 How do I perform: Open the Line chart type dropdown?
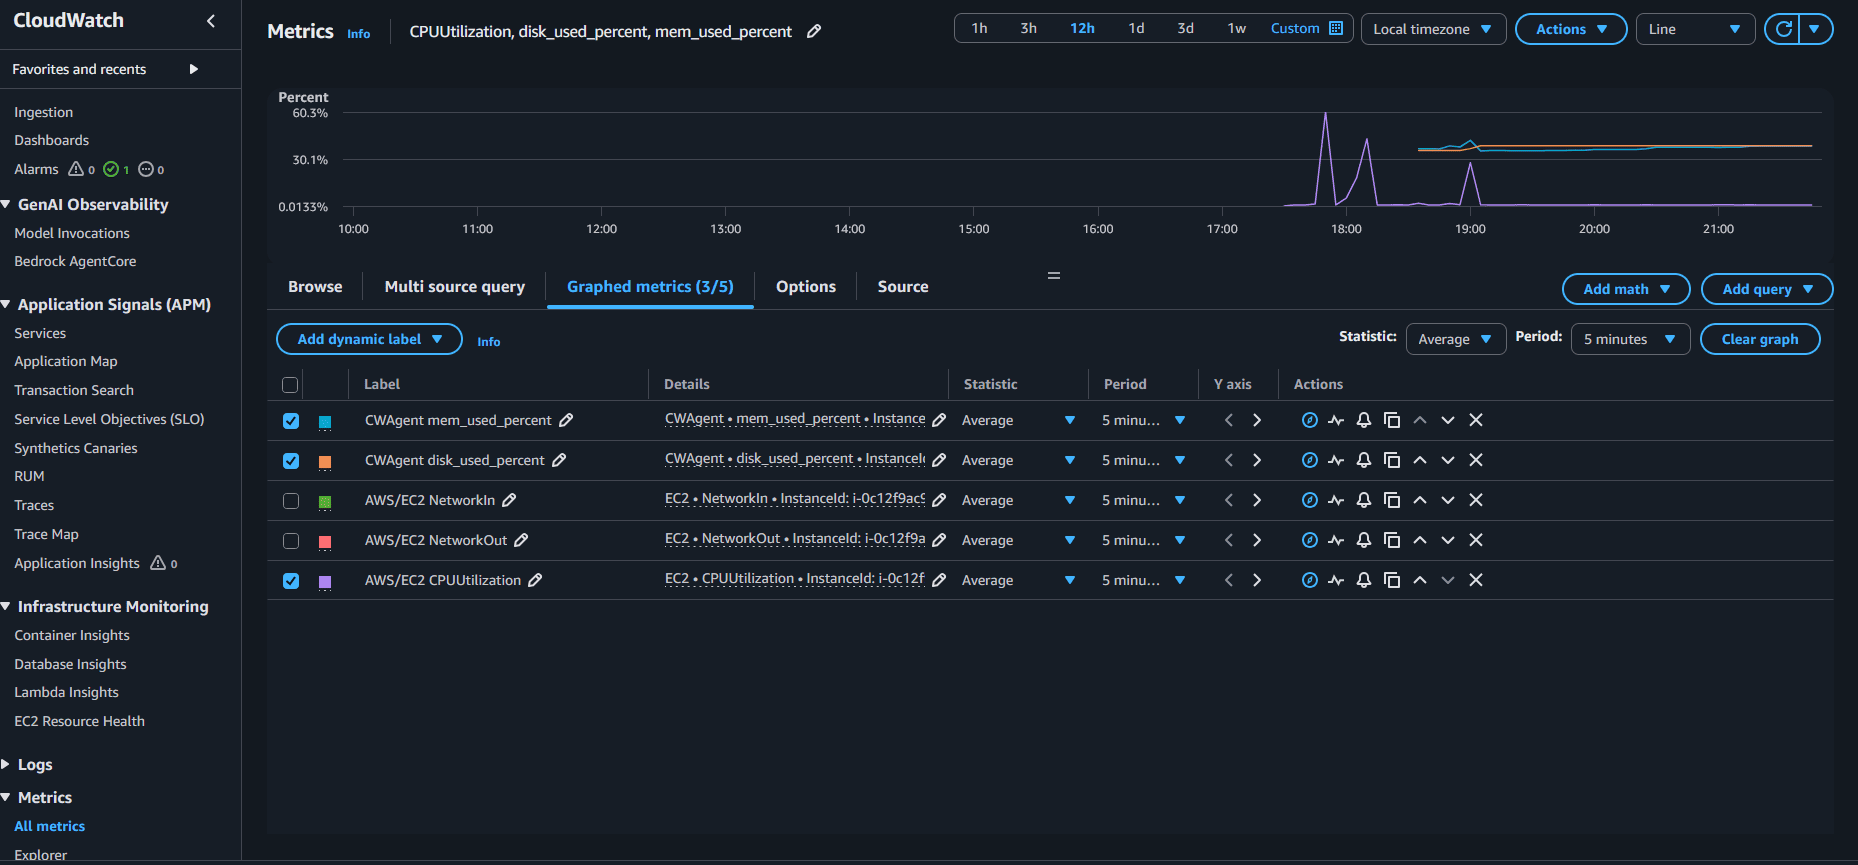(1695, 29)
